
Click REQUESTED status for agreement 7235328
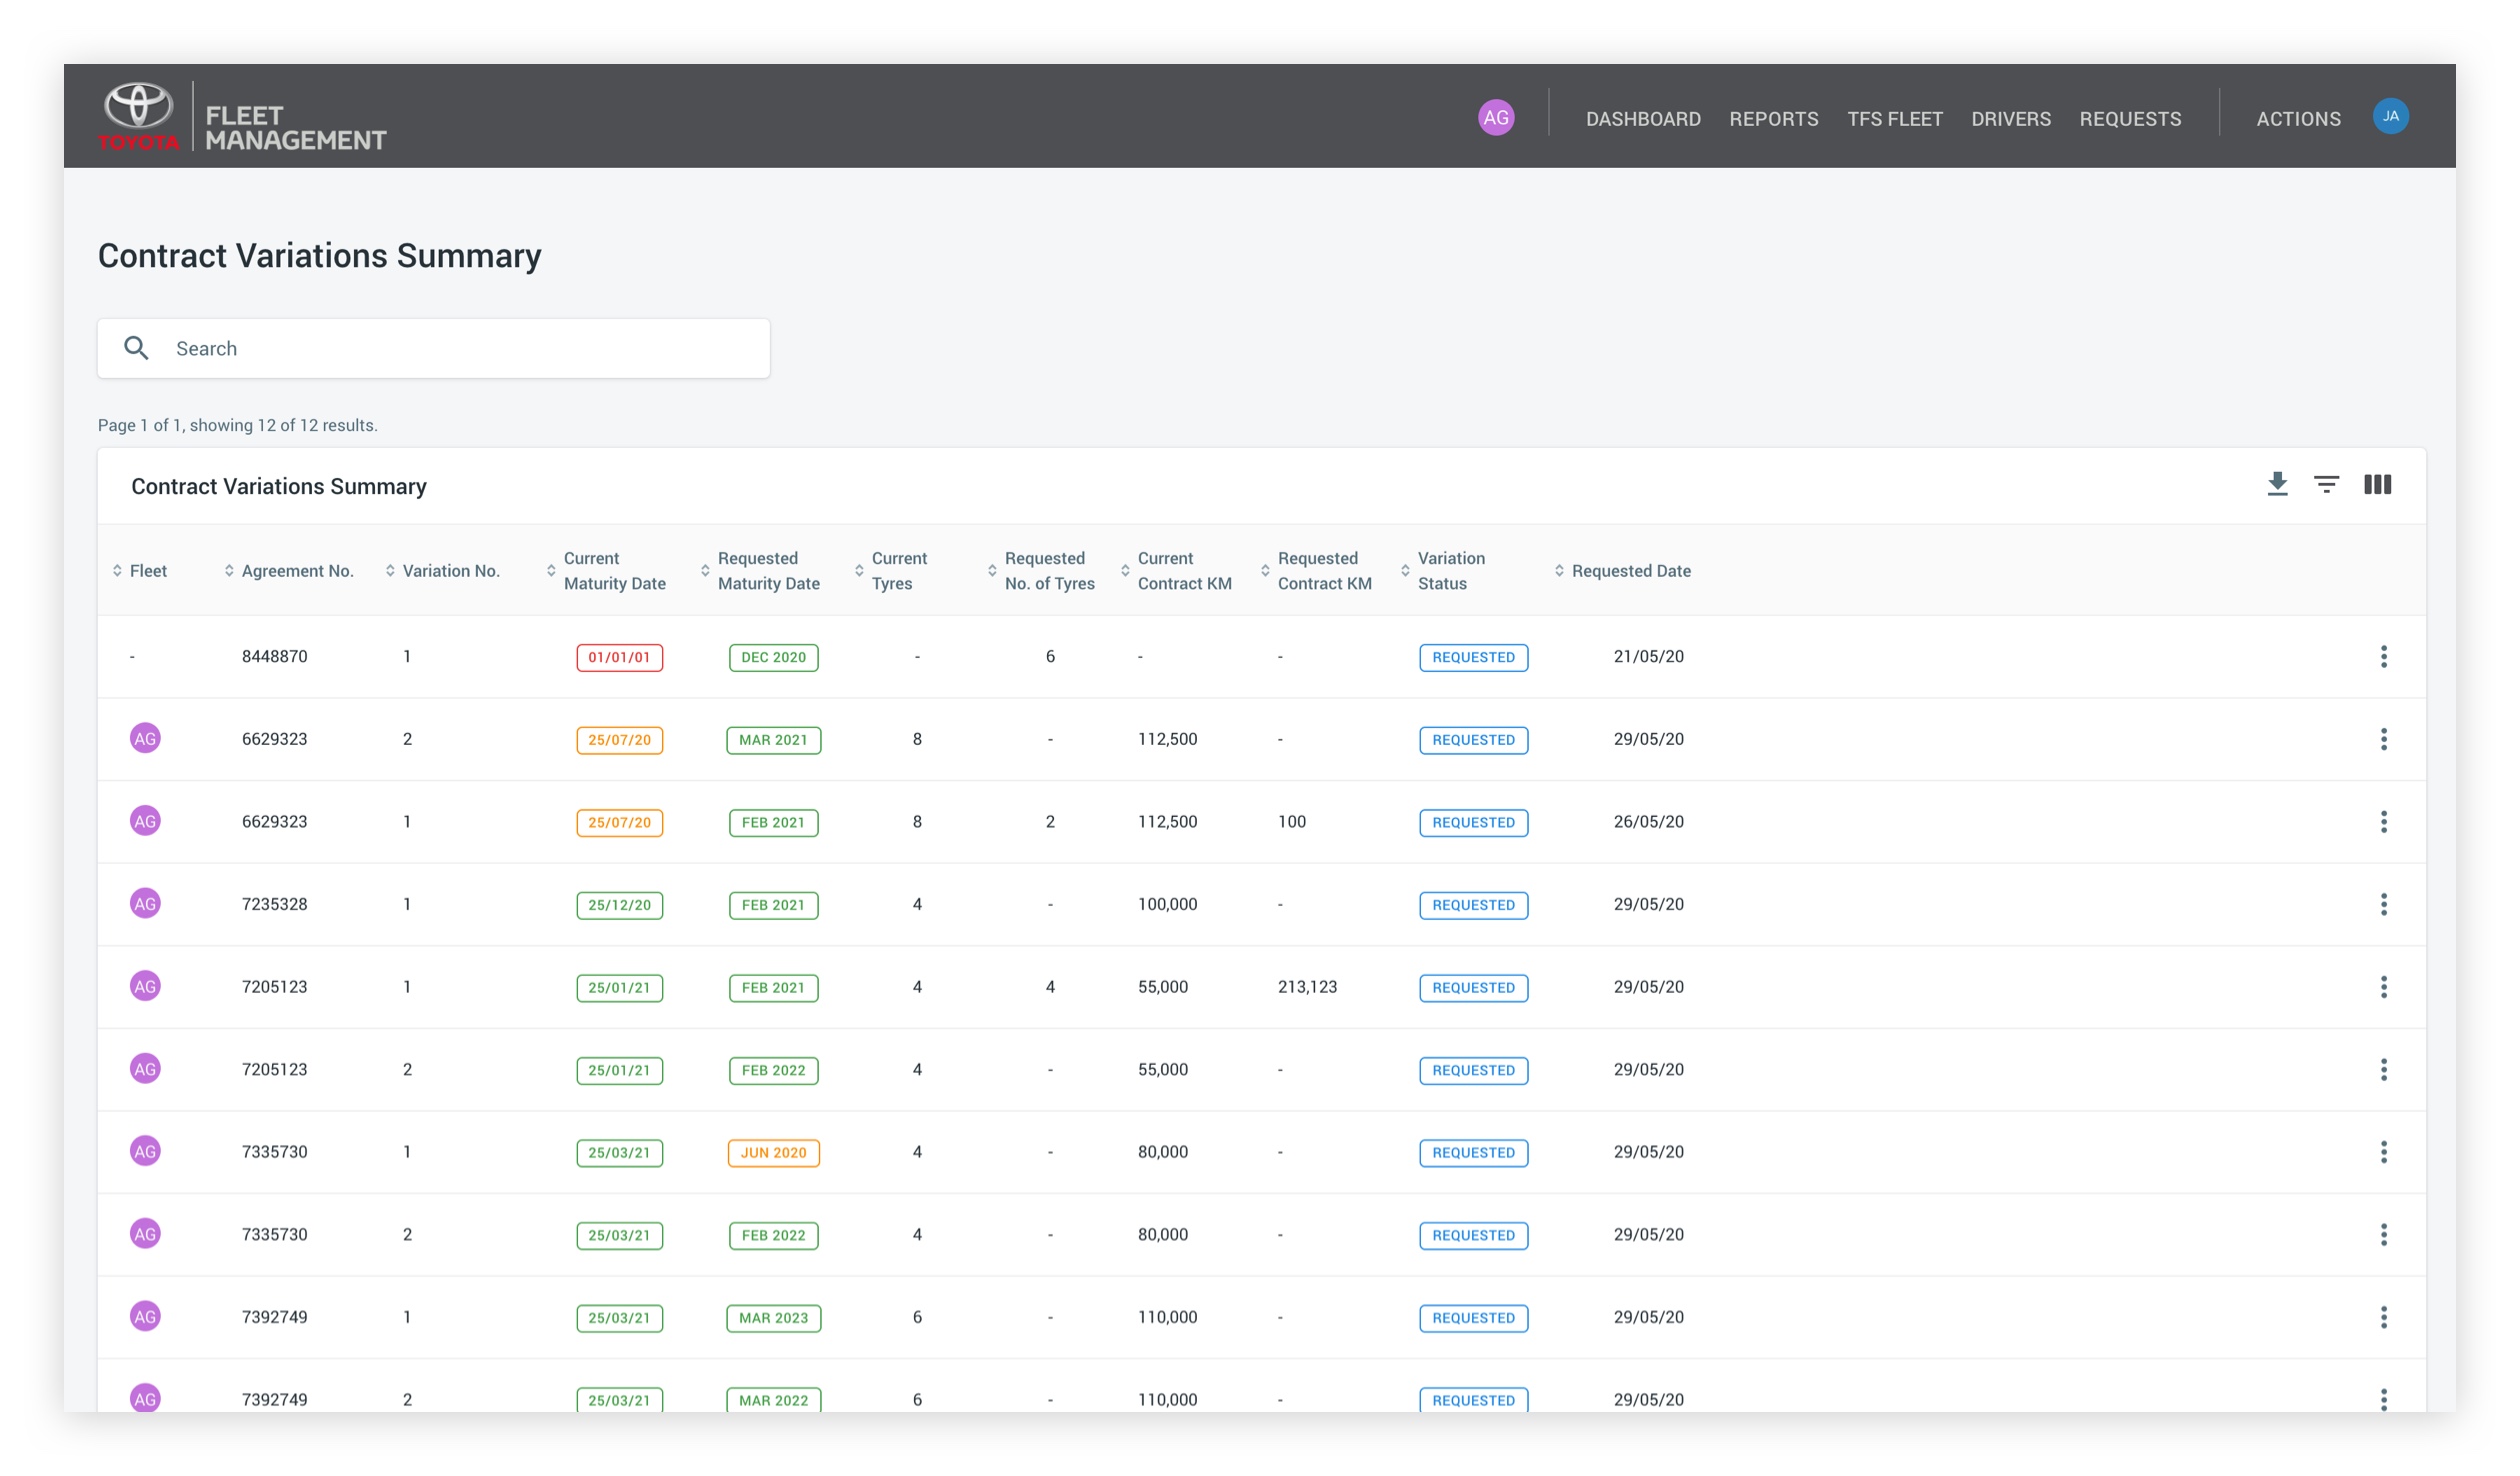pyautogui.click(x=1473, y=905)
